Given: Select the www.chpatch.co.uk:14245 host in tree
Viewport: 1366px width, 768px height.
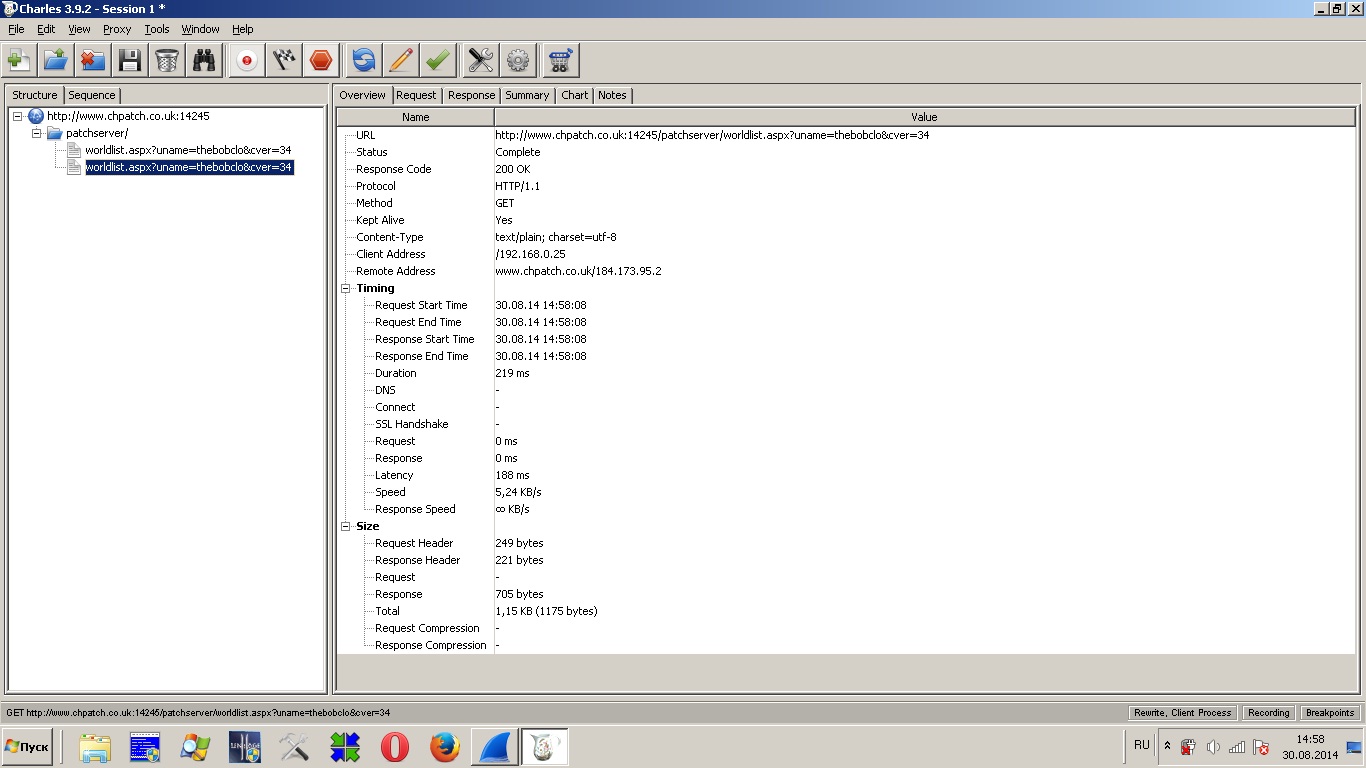Looking at the screenshot, I should 128,116.
